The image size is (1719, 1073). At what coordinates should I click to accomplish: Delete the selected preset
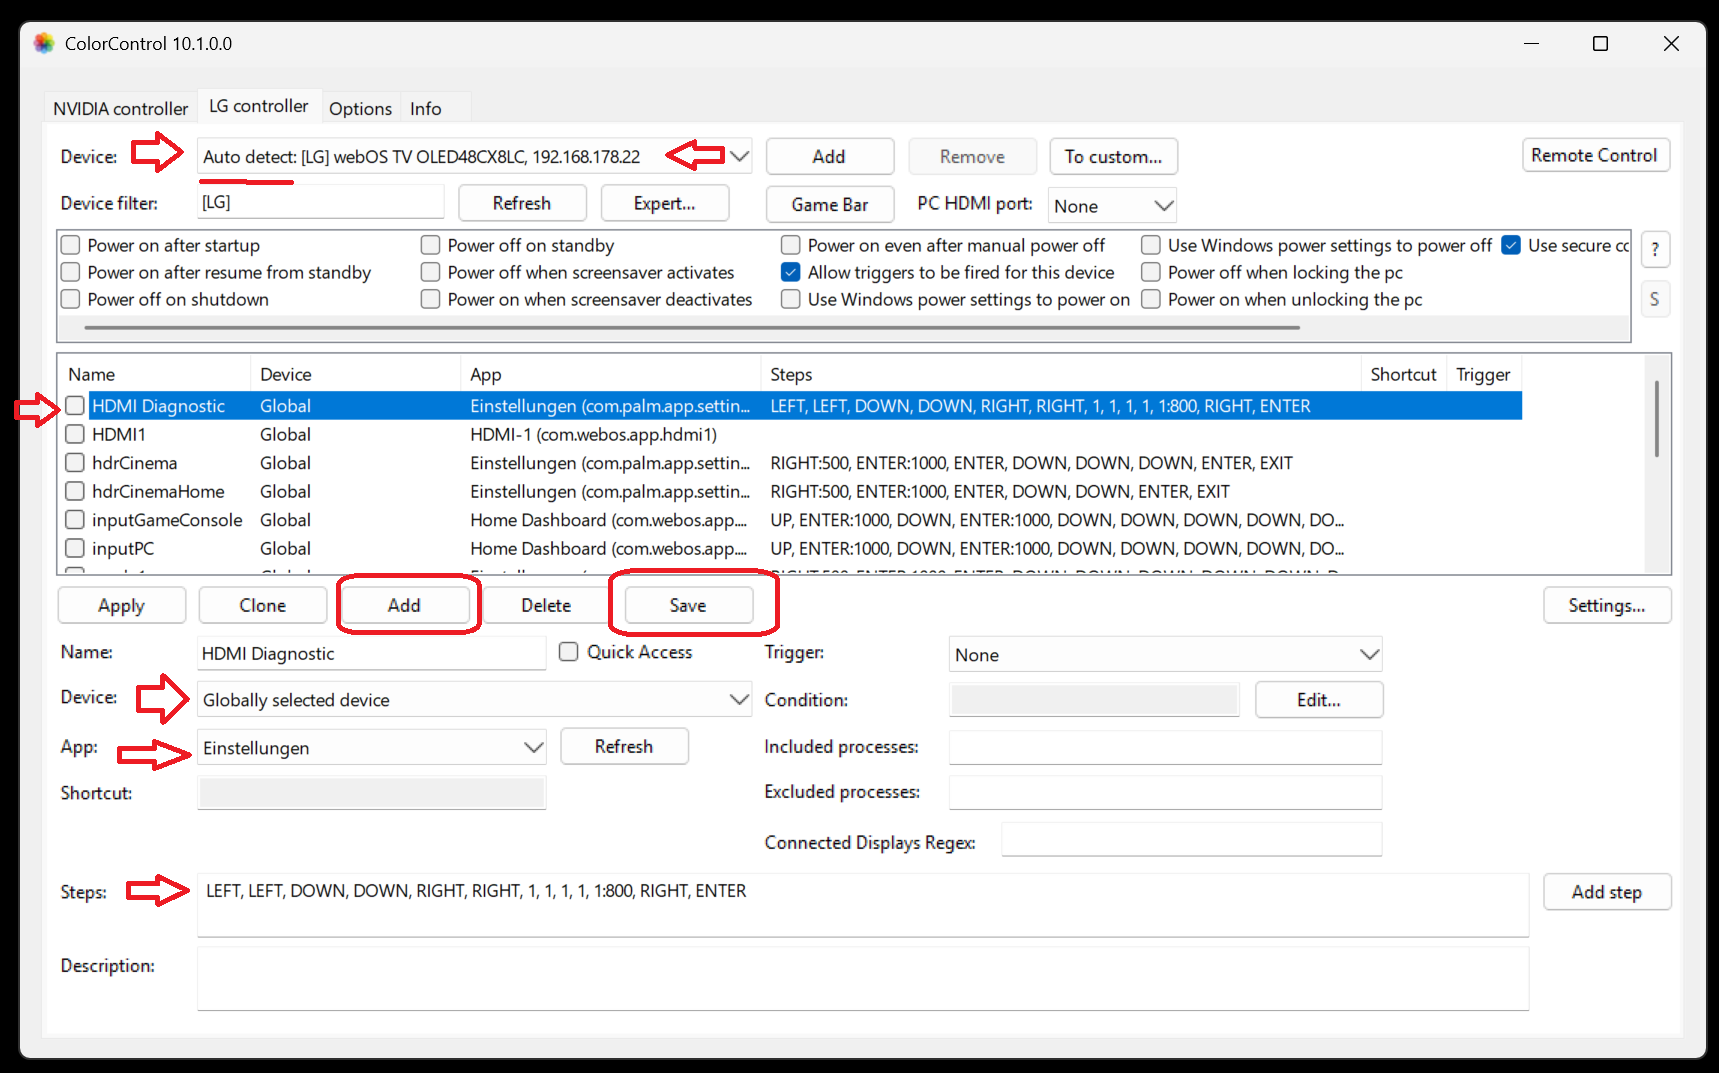546,605
